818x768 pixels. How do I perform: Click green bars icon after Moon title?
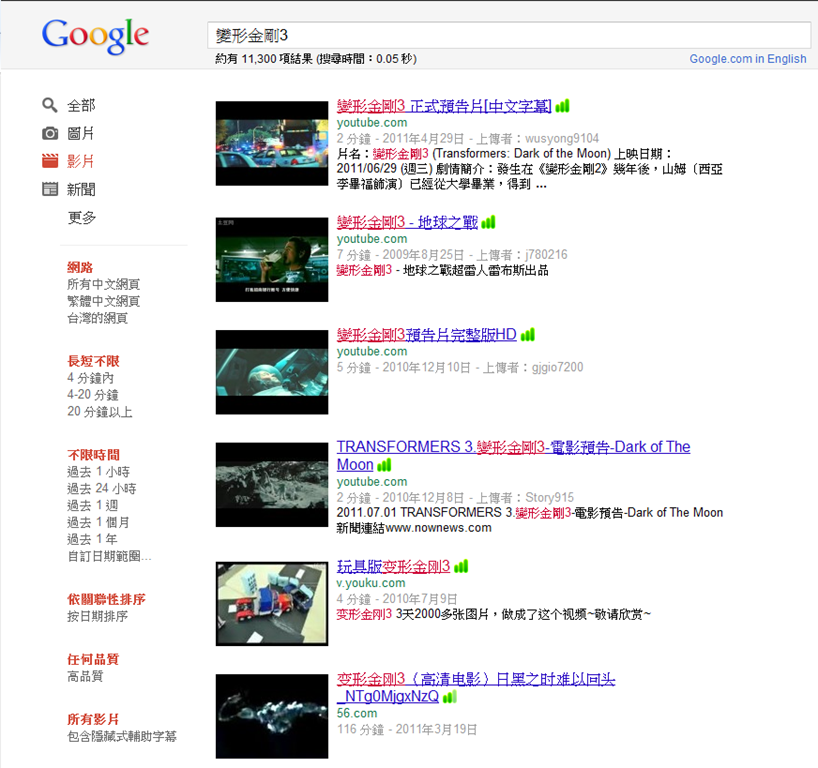(x=384, y=465)
